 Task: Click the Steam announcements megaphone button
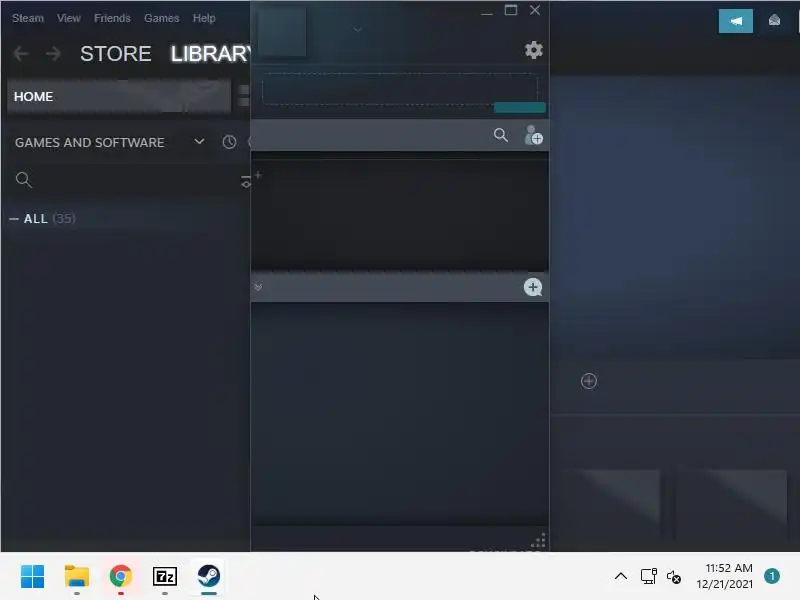pyautogui.click(x=736, y=21)
